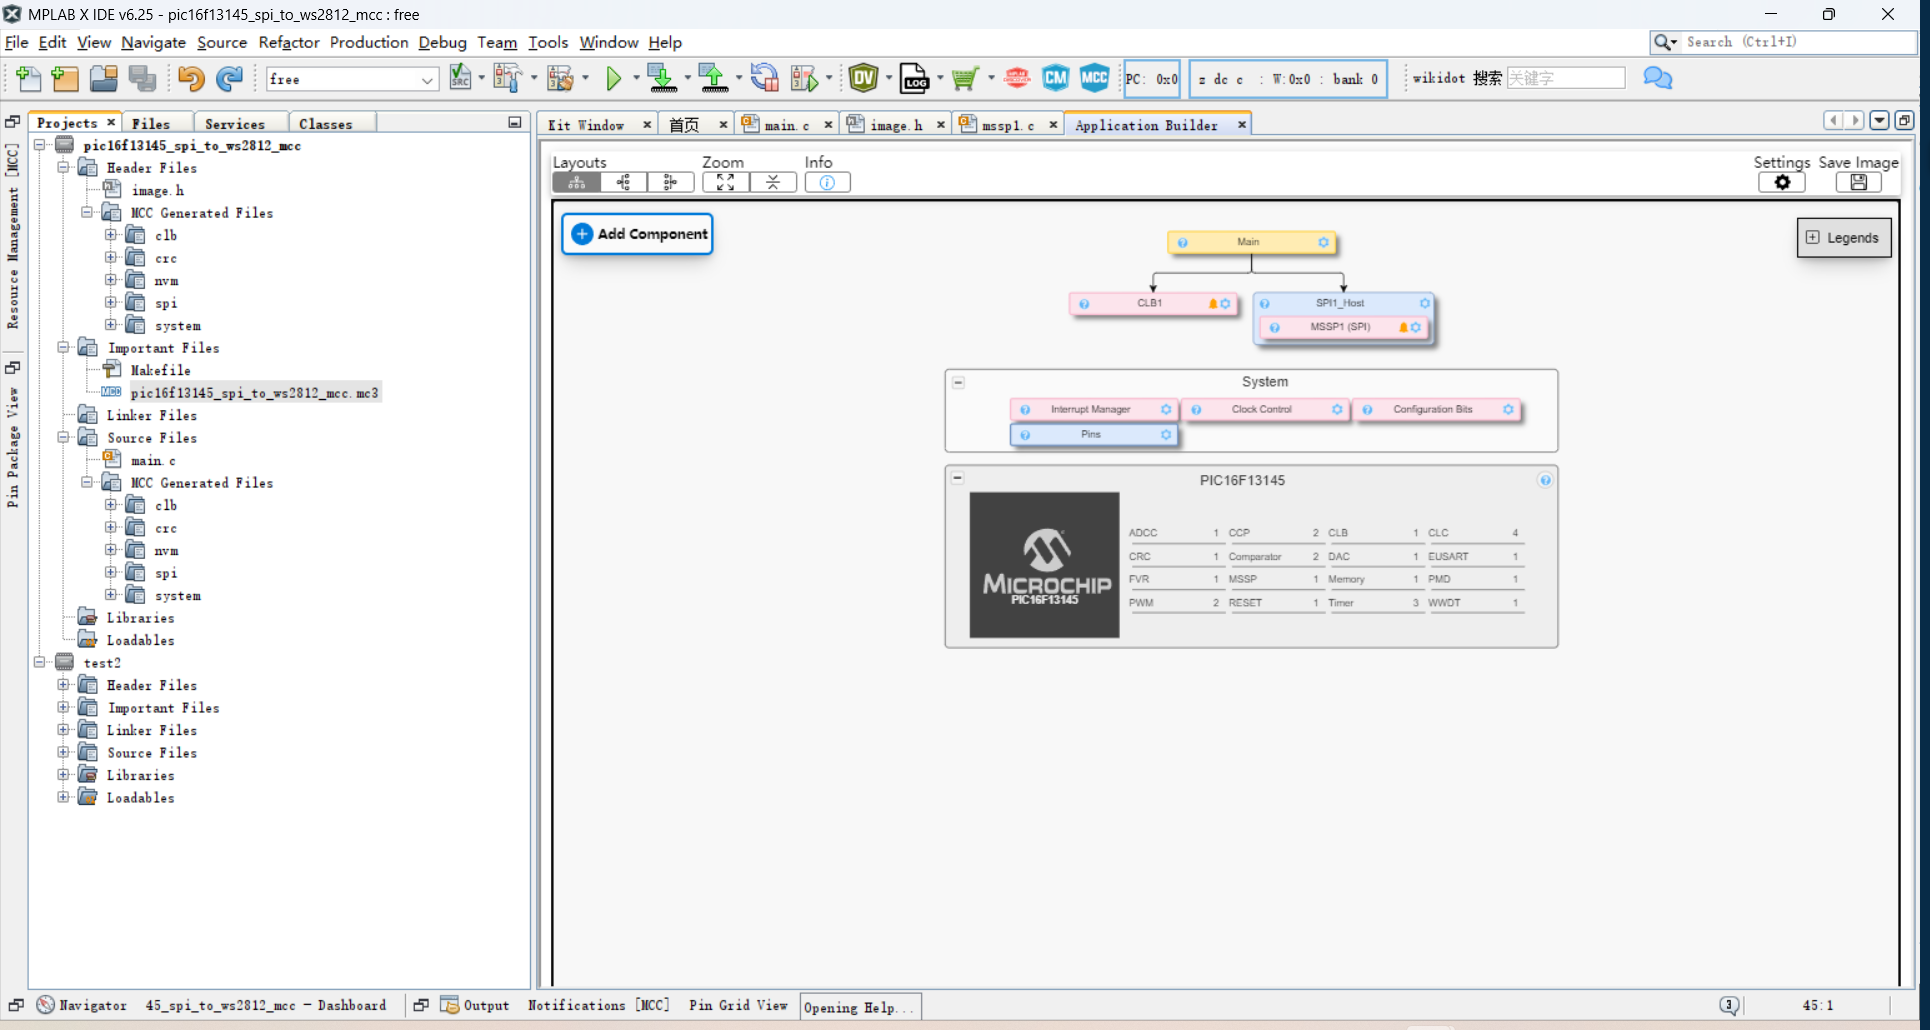Click gear icon on Interrupt Manager
Screen dimensions: 1930x1030
click(x=1166, y=409)
